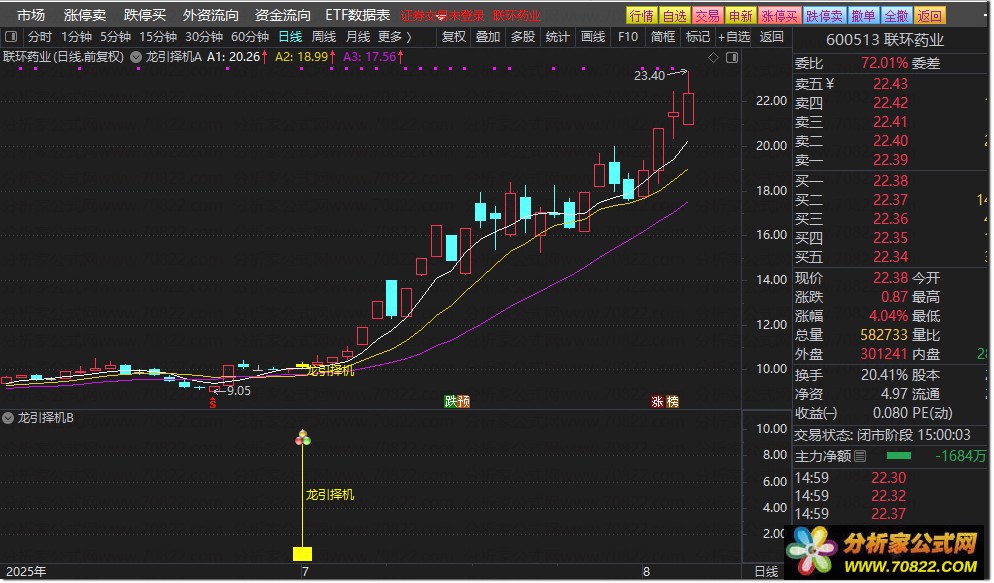Click the 证券交易未登录 status text
The width and height of the screenshot is (994, 583).
pyautogui.click(x=442, y=16)
